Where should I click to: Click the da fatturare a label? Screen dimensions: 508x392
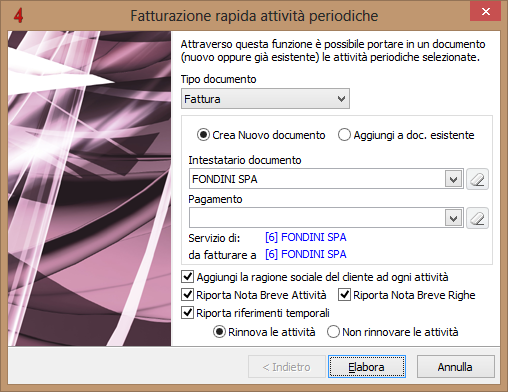pyautogui.click(x=222, y=255)
